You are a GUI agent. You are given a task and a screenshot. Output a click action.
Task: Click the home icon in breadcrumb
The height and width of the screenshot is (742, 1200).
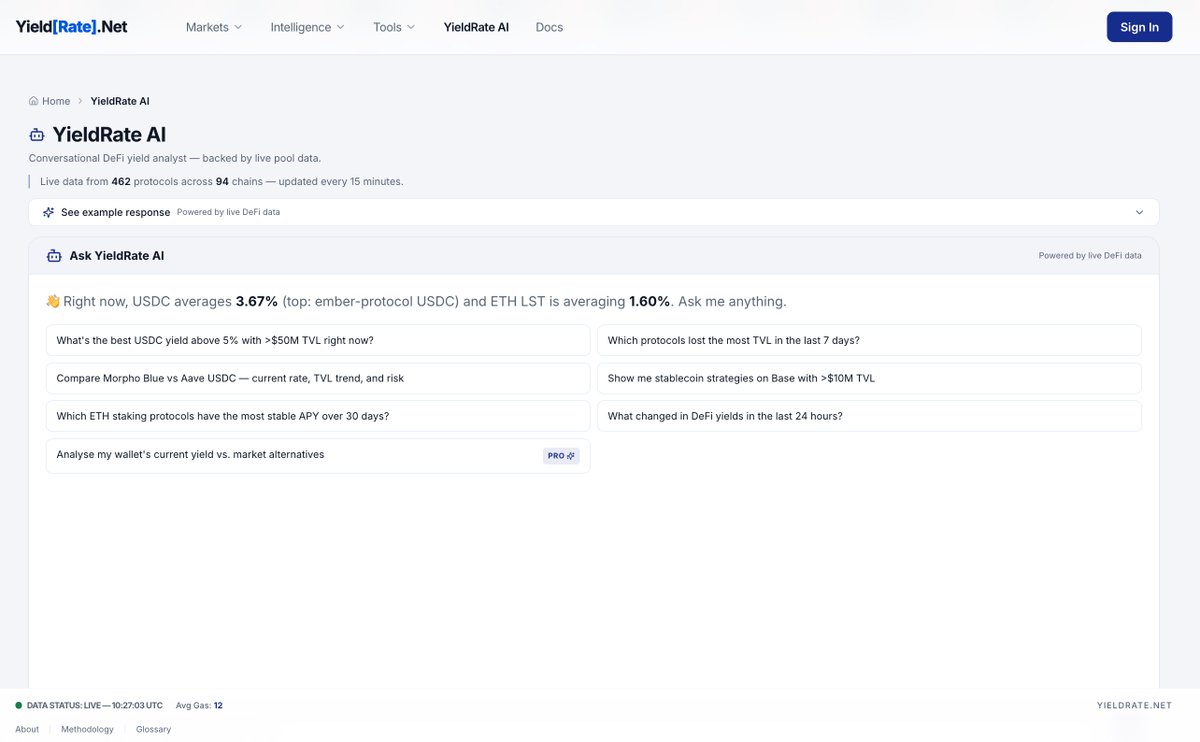tap(34, 101)
